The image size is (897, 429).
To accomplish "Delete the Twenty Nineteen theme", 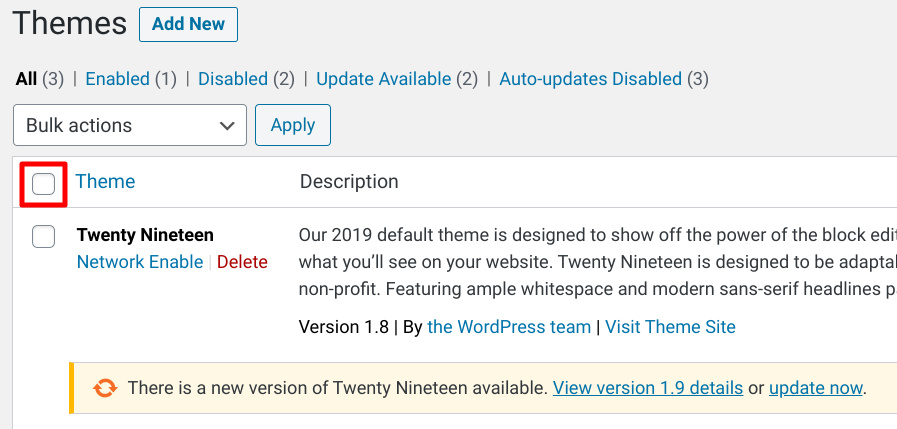I will (243, 262).
